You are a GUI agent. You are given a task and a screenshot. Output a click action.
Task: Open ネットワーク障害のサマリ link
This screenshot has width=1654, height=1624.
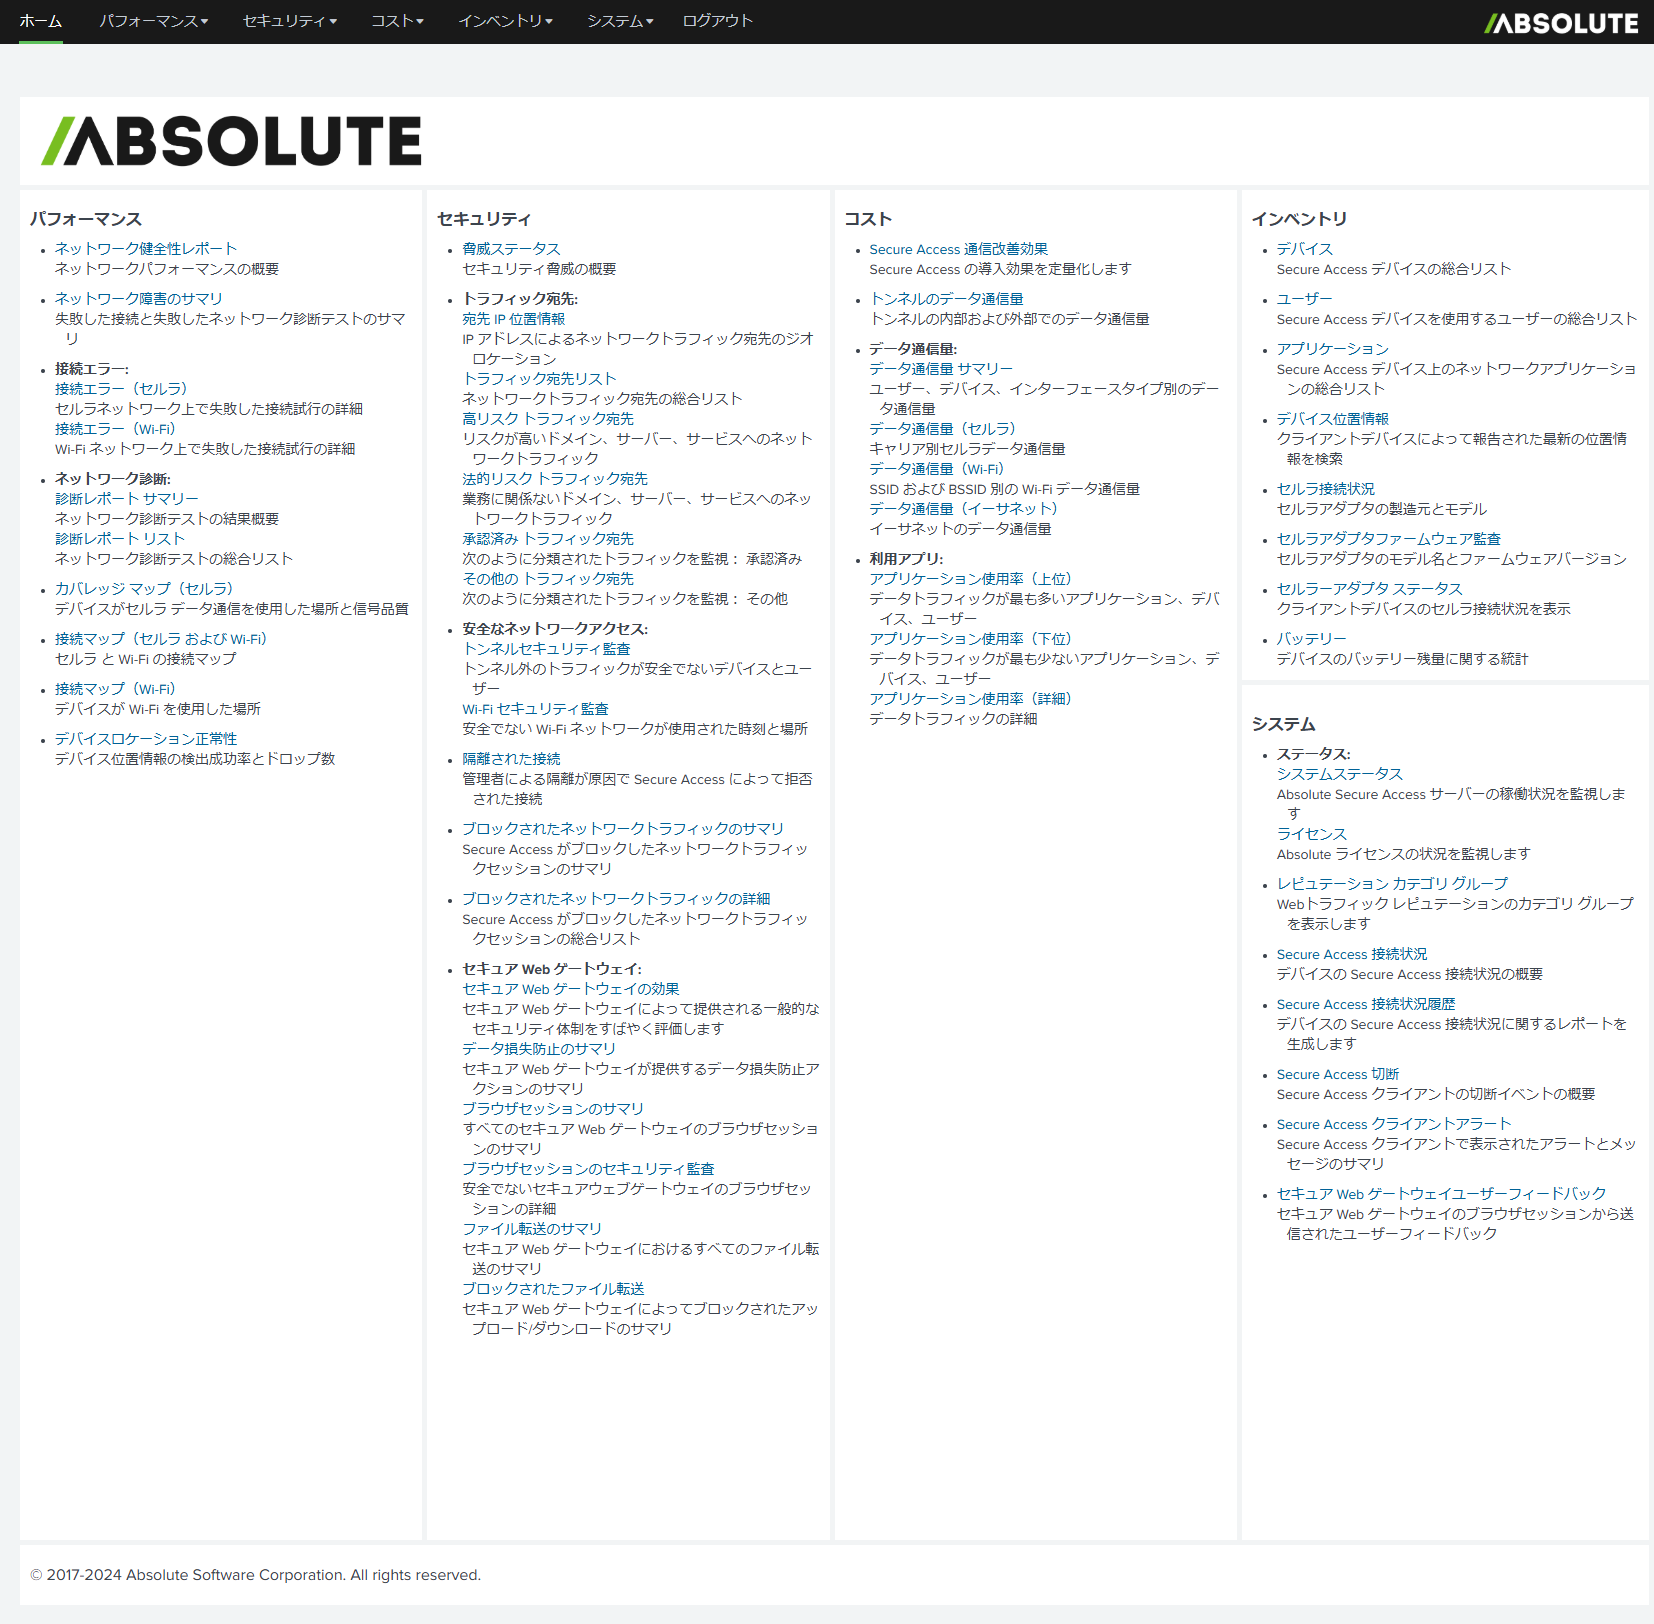(x=139, y=299)
